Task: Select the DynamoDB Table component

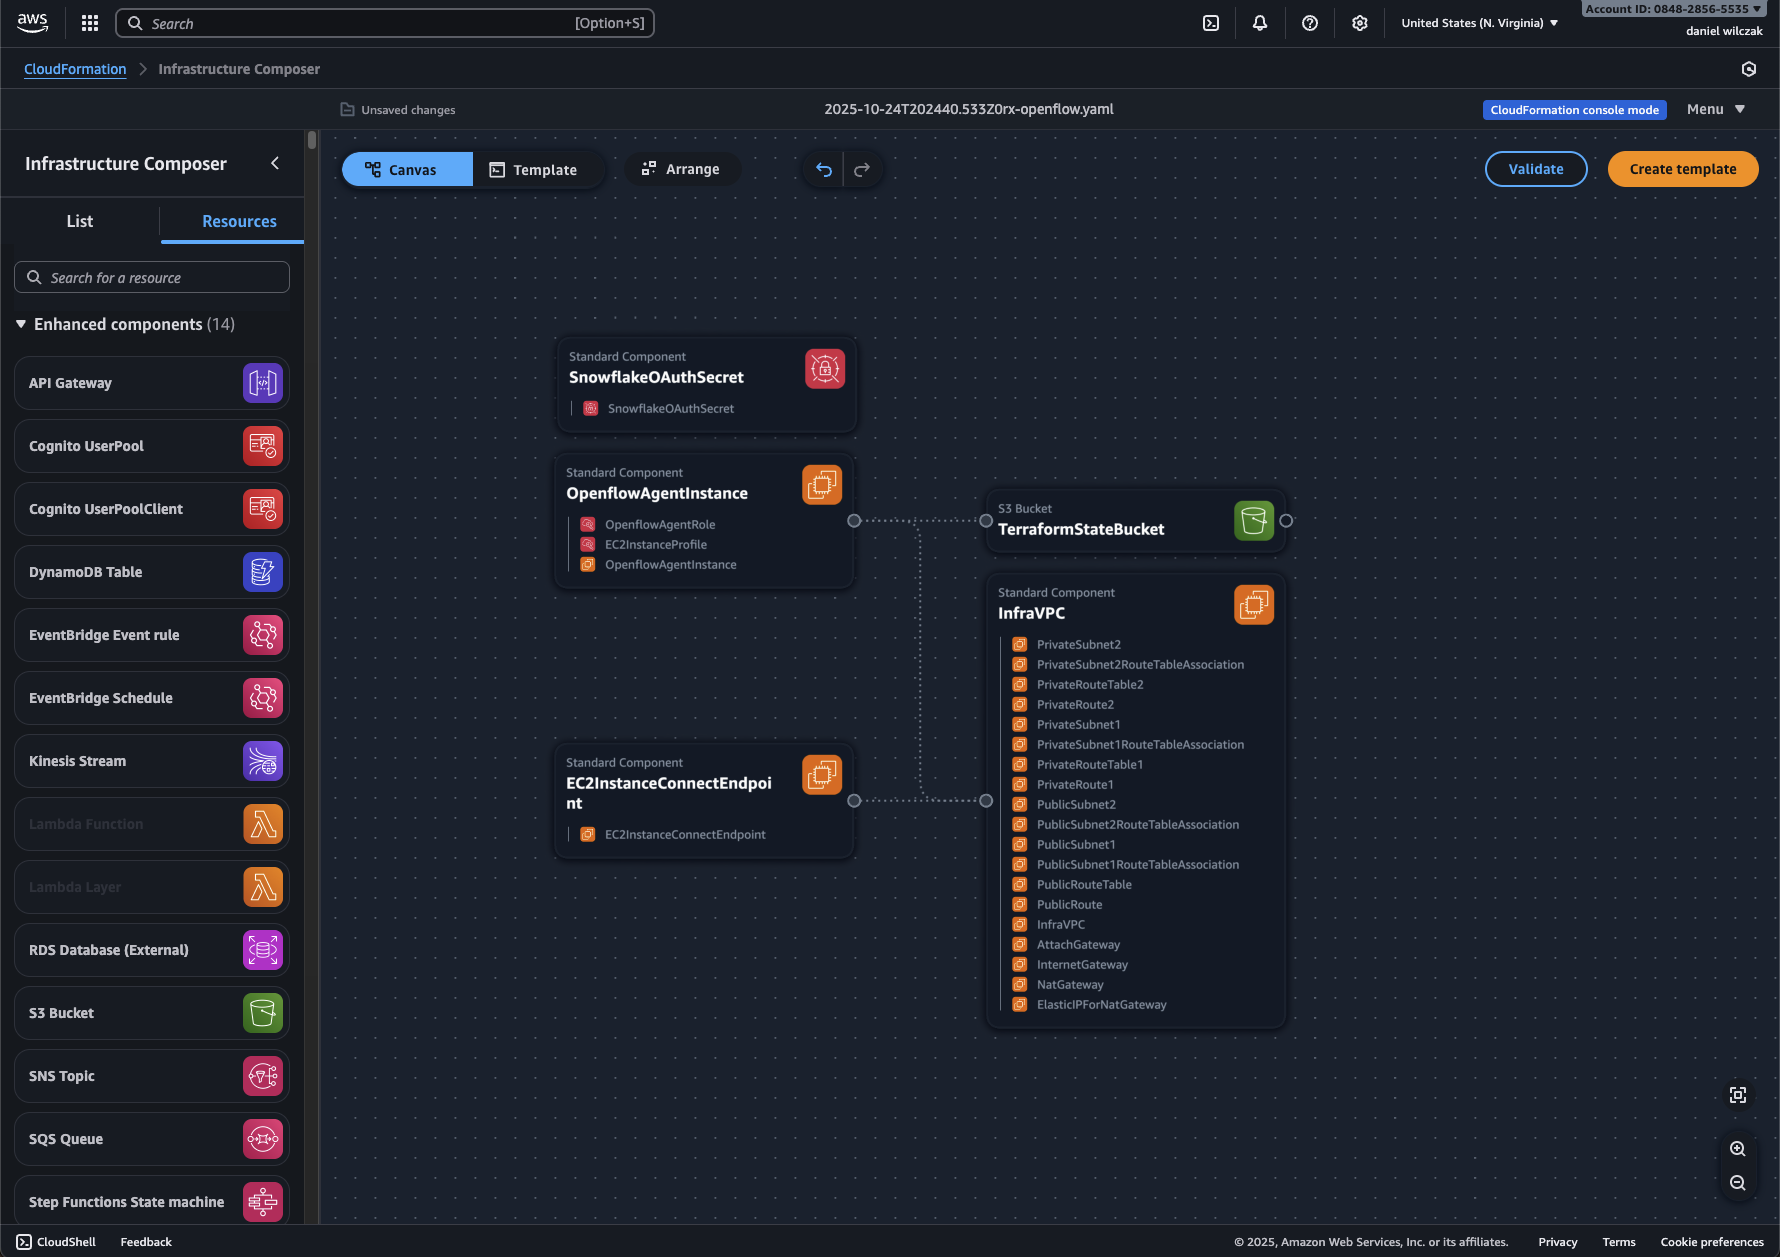Action: [x=152, y=572]
